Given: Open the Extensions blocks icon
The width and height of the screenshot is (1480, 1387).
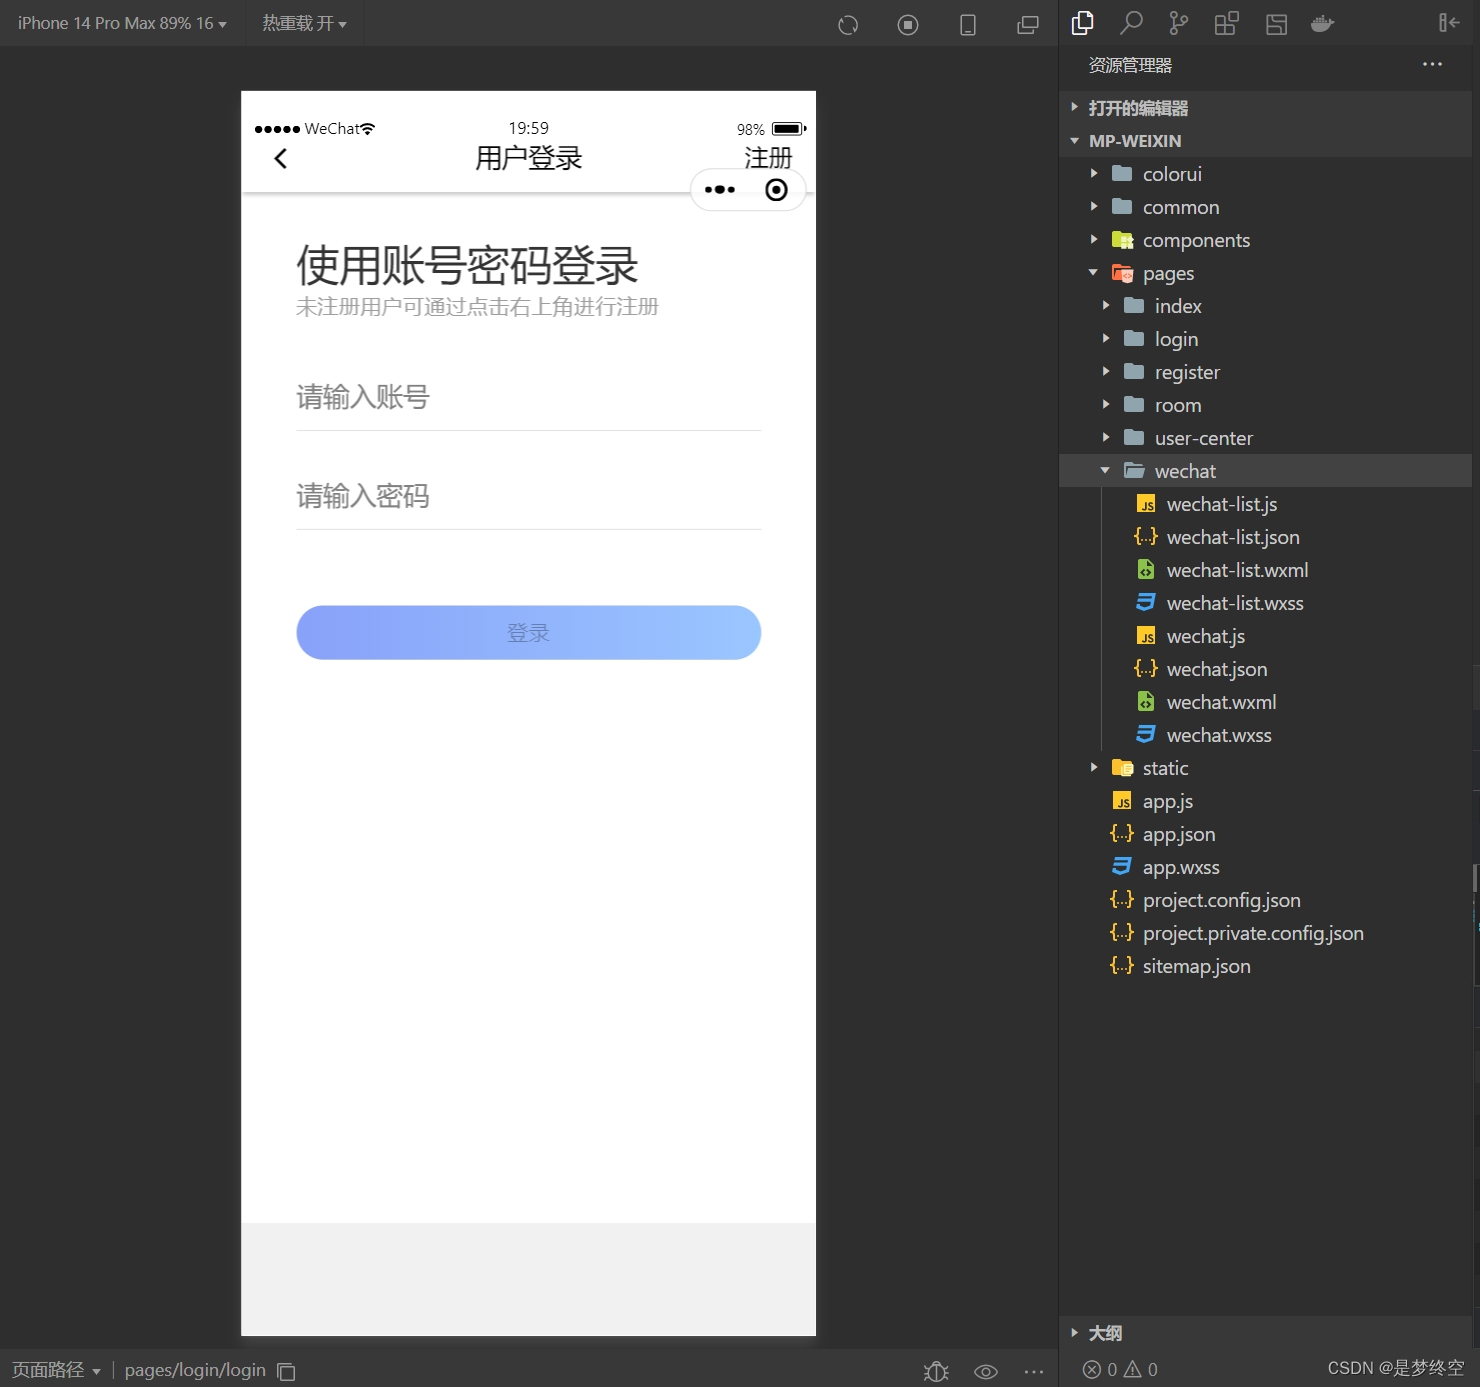Looking at the screenshot, I should coord(1227,23).
